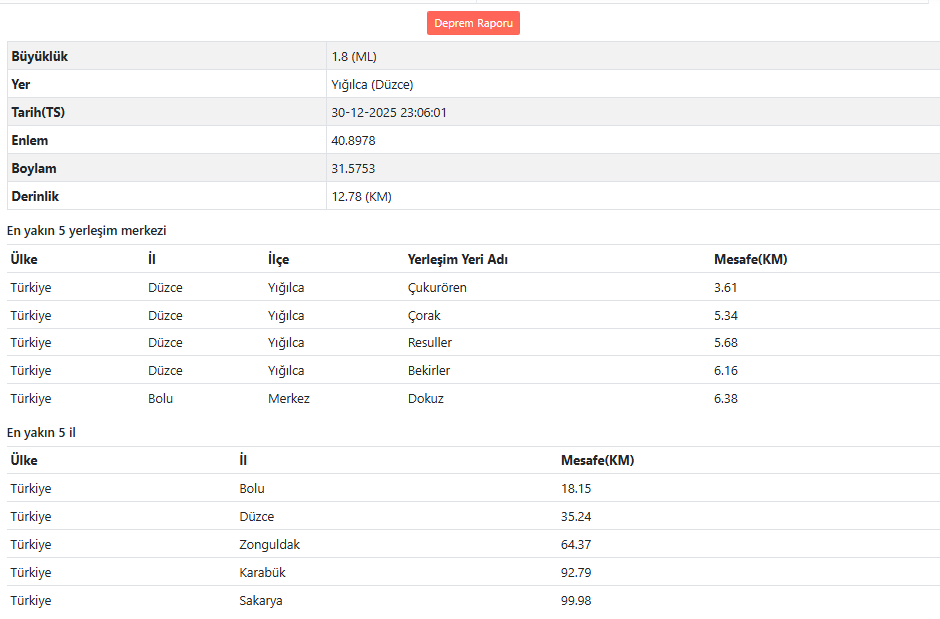Screen dimensions: 940x619
Task: Click the Derinlik row label
Action: tap(35, 197)
